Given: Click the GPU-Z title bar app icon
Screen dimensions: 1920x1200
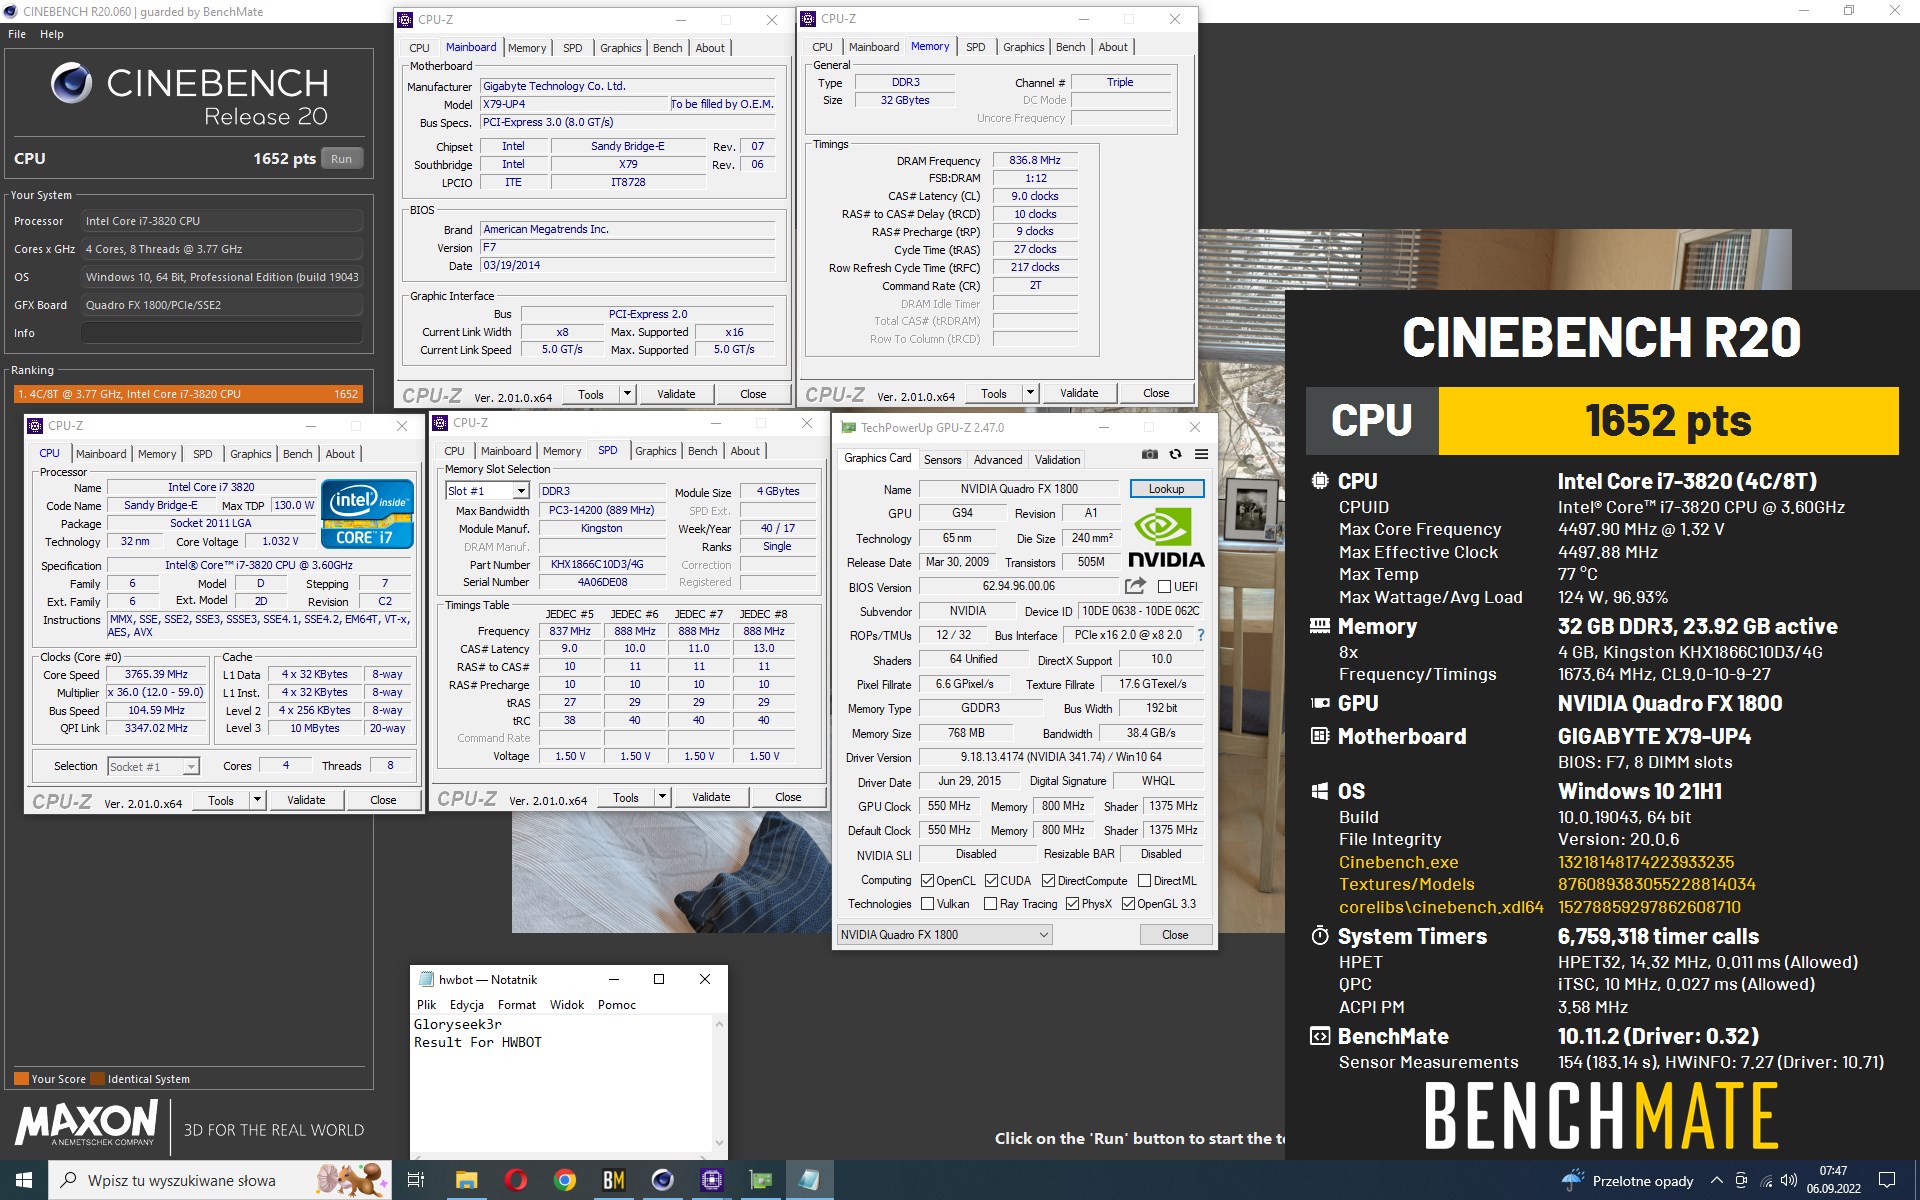Looking at the screenshot, I should (849, 427).
